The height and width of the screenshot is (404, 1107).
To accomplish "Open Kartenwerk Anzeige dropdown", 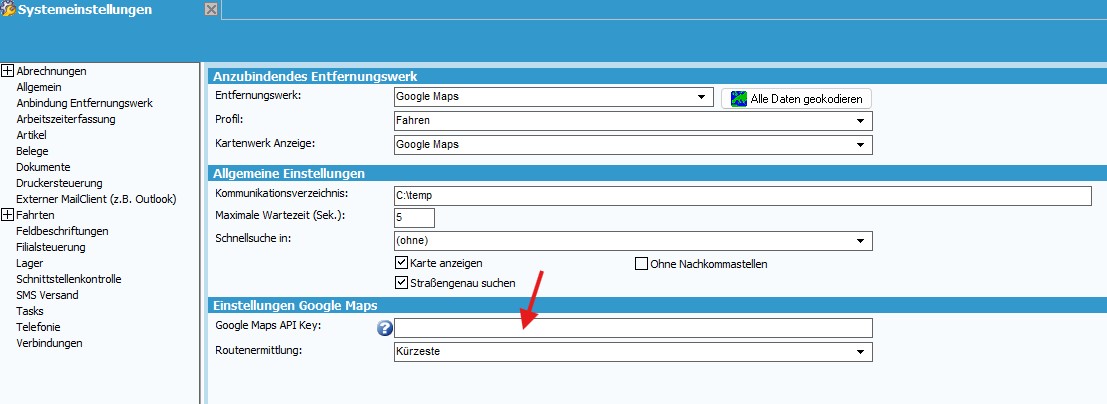I will 861,145.
